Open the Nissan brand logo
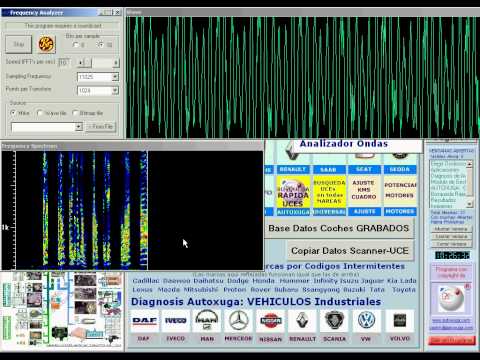Screen dimensions: 480x360 [270, 321]
